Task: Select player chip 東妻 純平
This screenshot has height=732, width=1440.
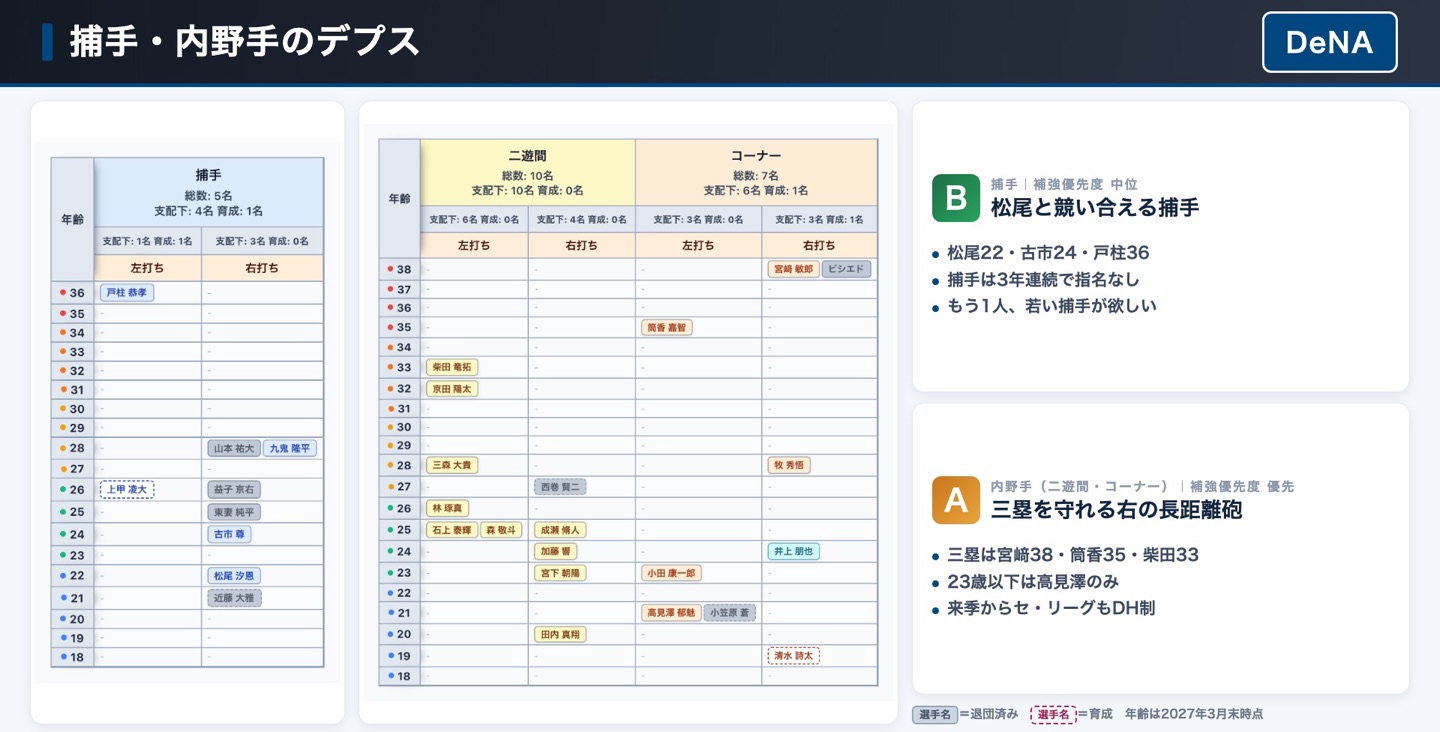Action: point(234,512)
